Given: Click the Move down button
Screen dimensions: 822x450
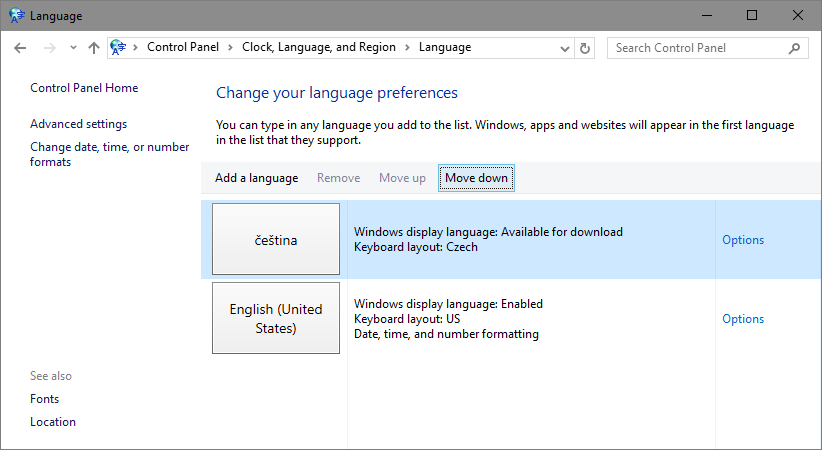Looking at the screenshot, I should (x=476, y=178).
